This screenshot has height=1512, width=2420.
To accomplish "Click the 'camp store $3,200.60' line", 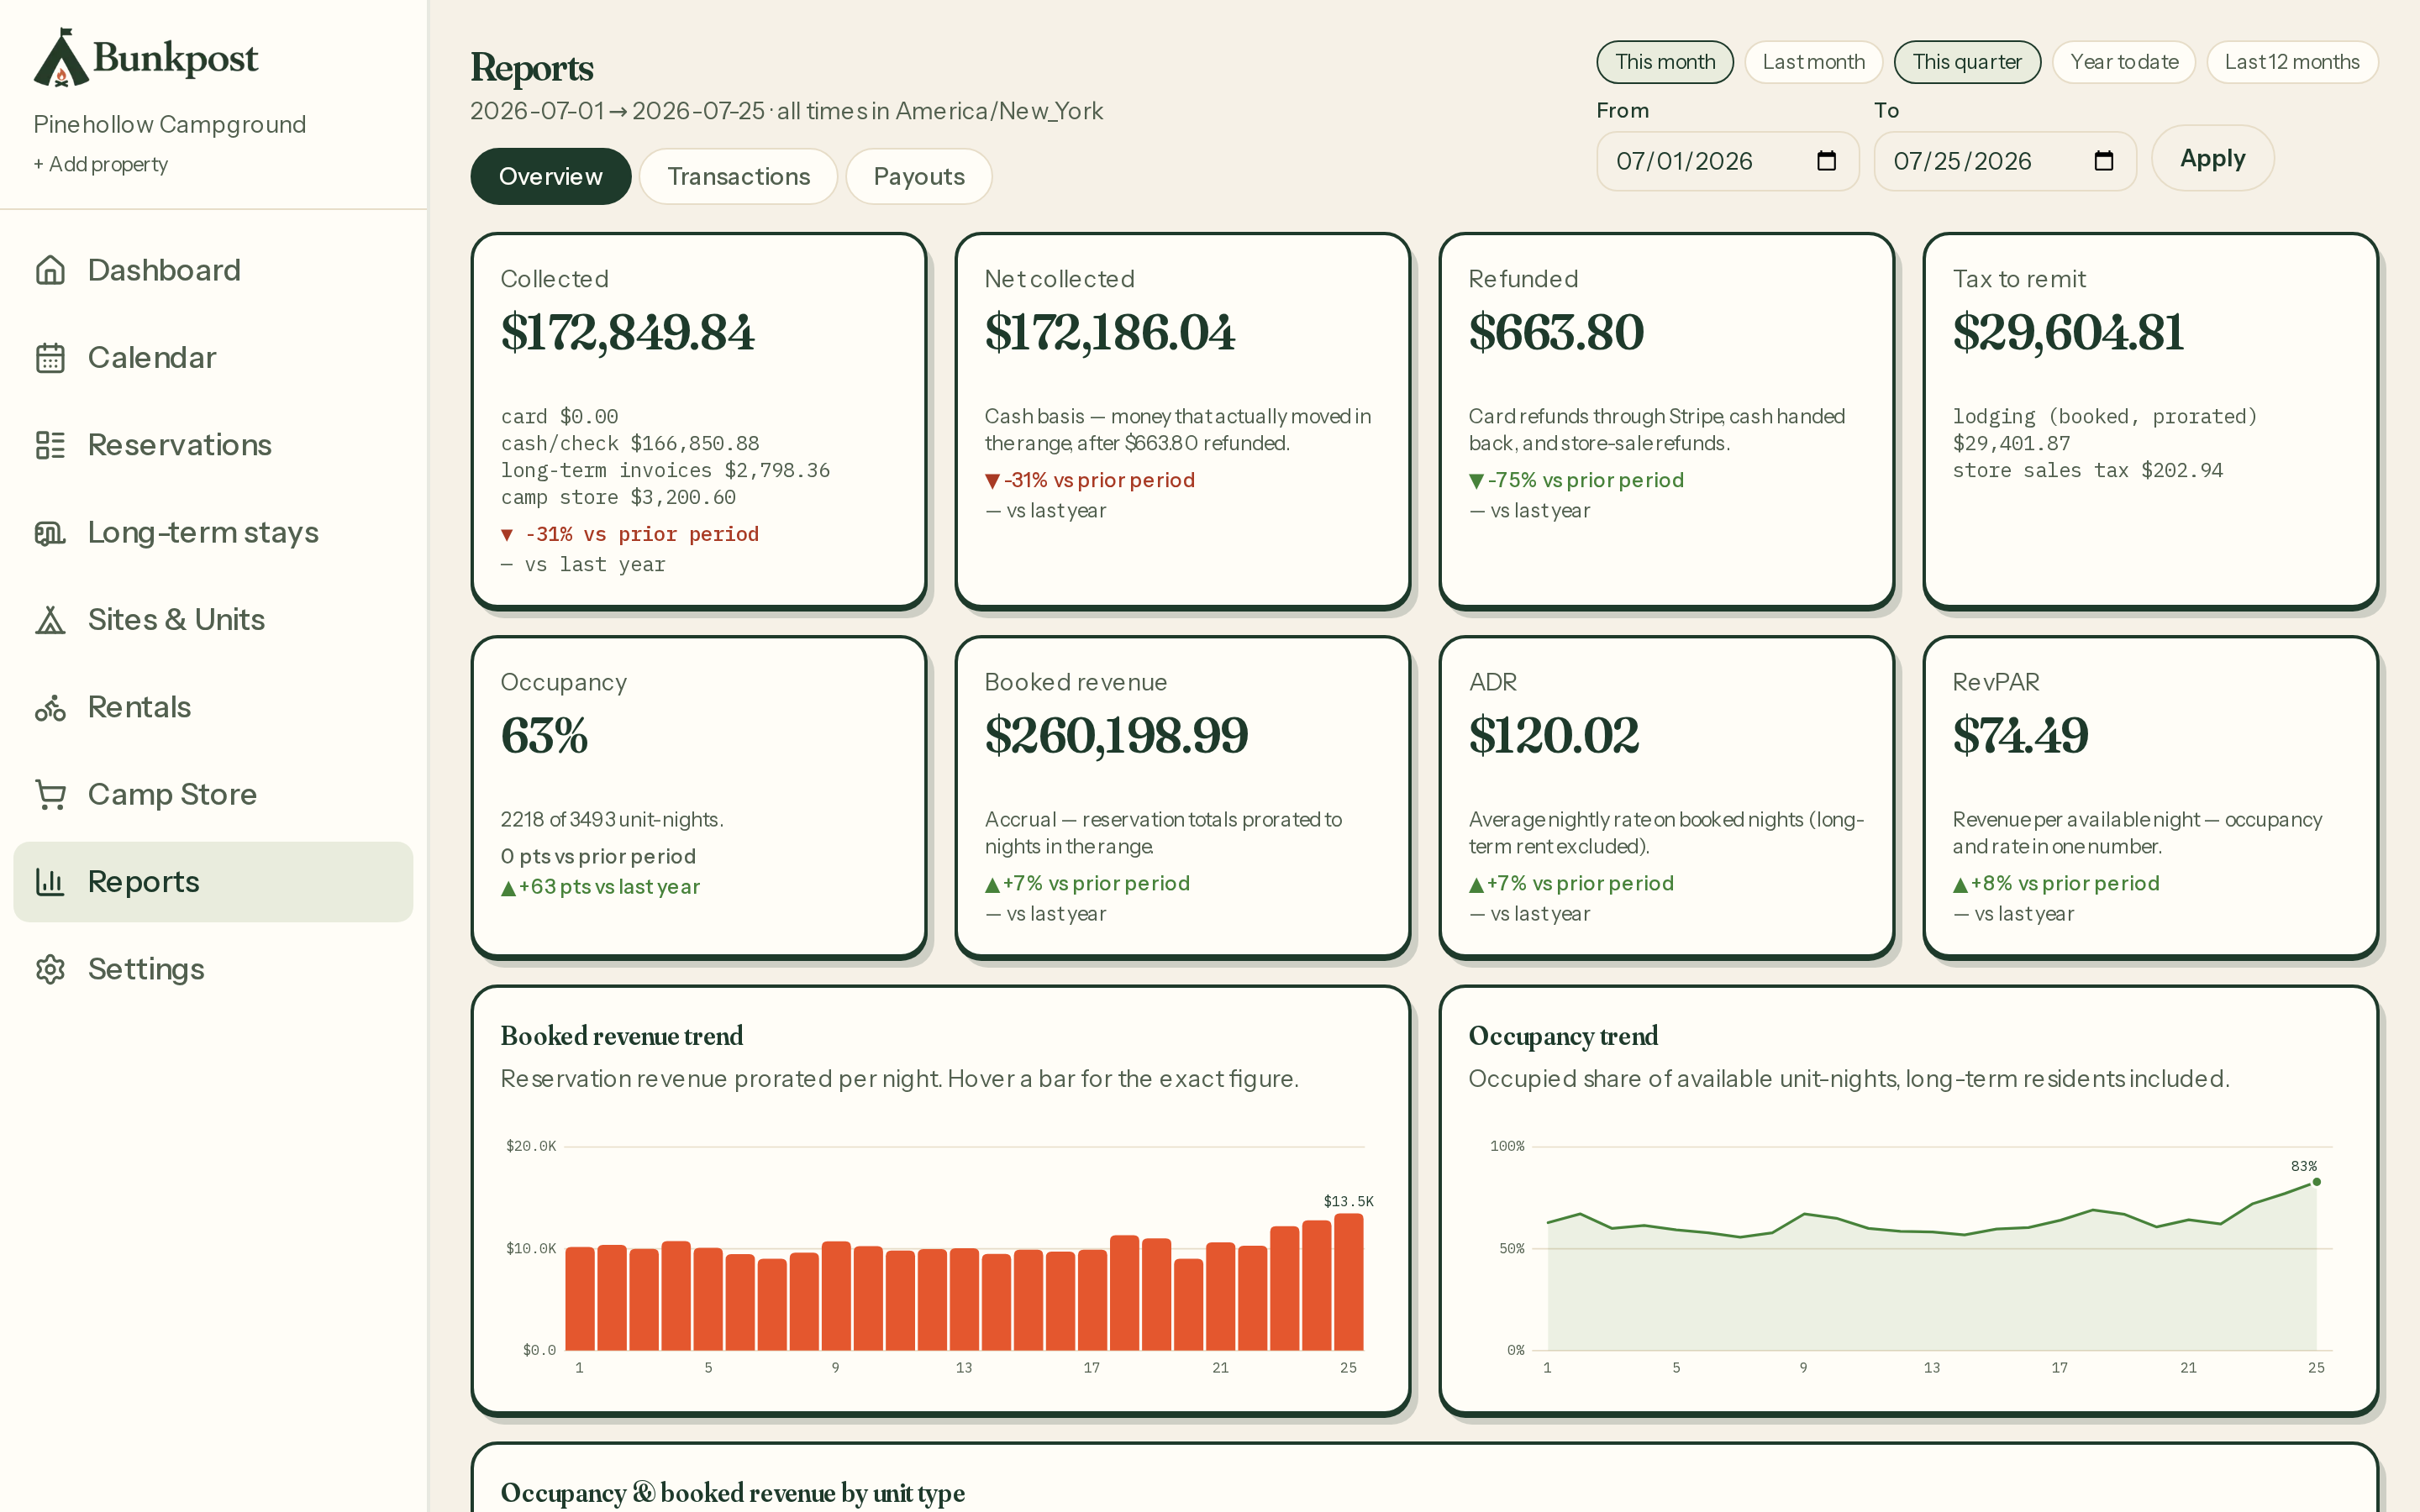I will click(618, 497).
